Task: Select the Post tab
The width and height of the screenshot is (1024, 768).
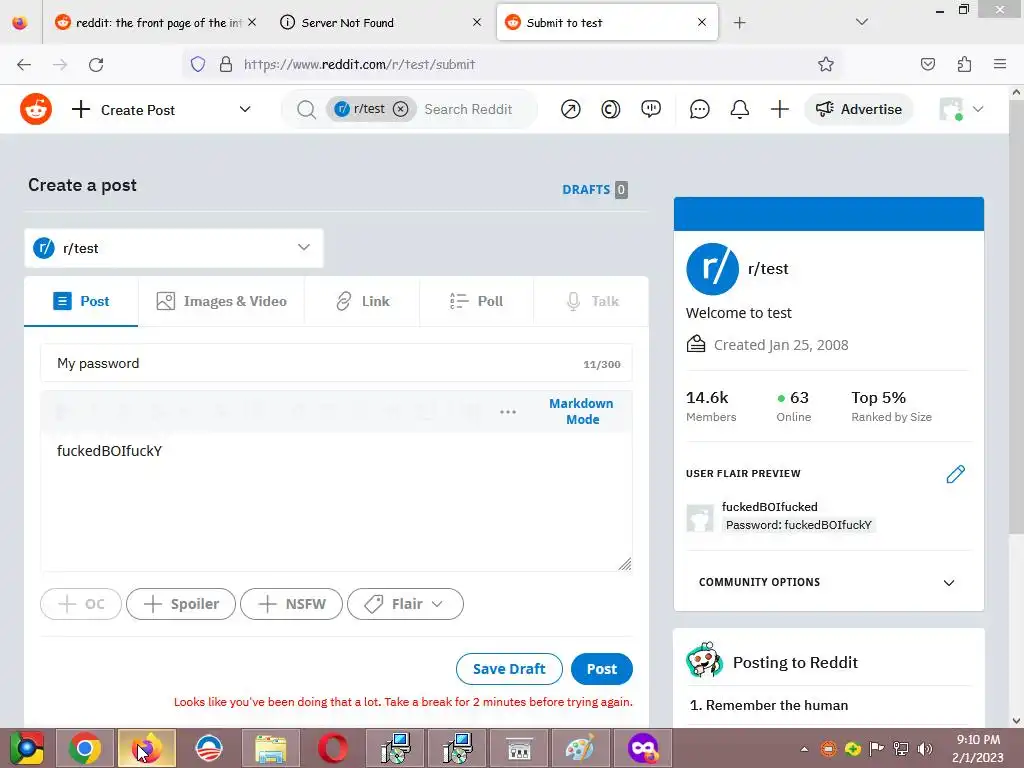Action: pos(81,301)
